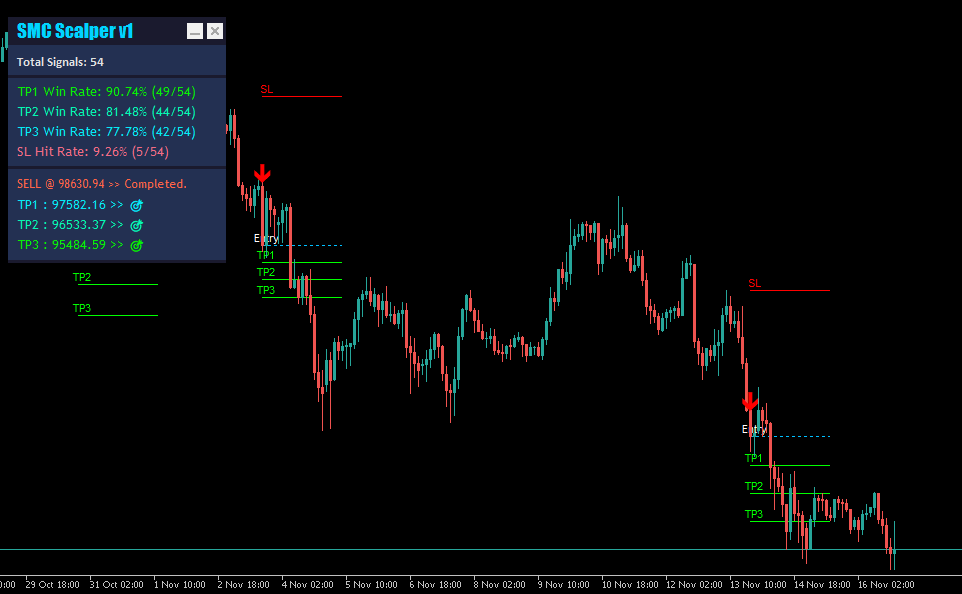962x594 pixels.
Task: Click the dashed Entry line near 13 Nov
Action: (791, 436)
